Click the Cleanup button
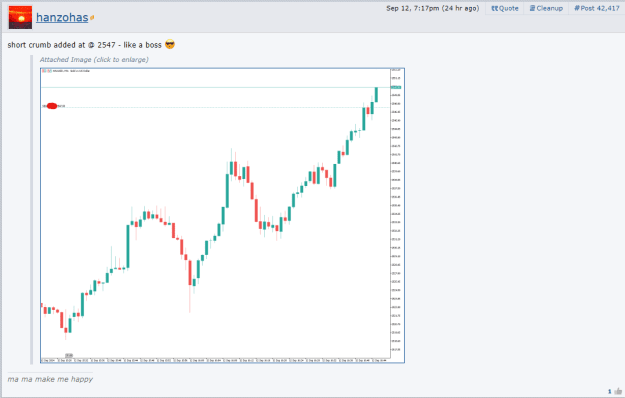 click(546, 8)
